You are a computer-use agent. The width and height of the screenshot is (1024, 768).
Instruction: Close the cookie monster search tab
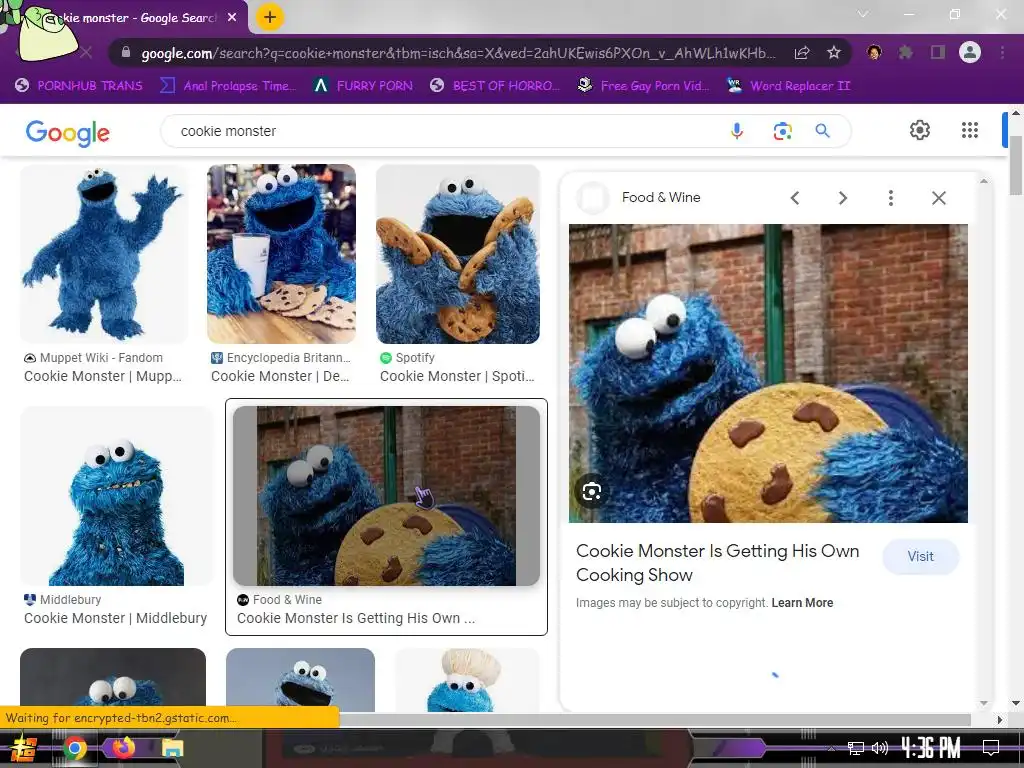coord(232,18)
